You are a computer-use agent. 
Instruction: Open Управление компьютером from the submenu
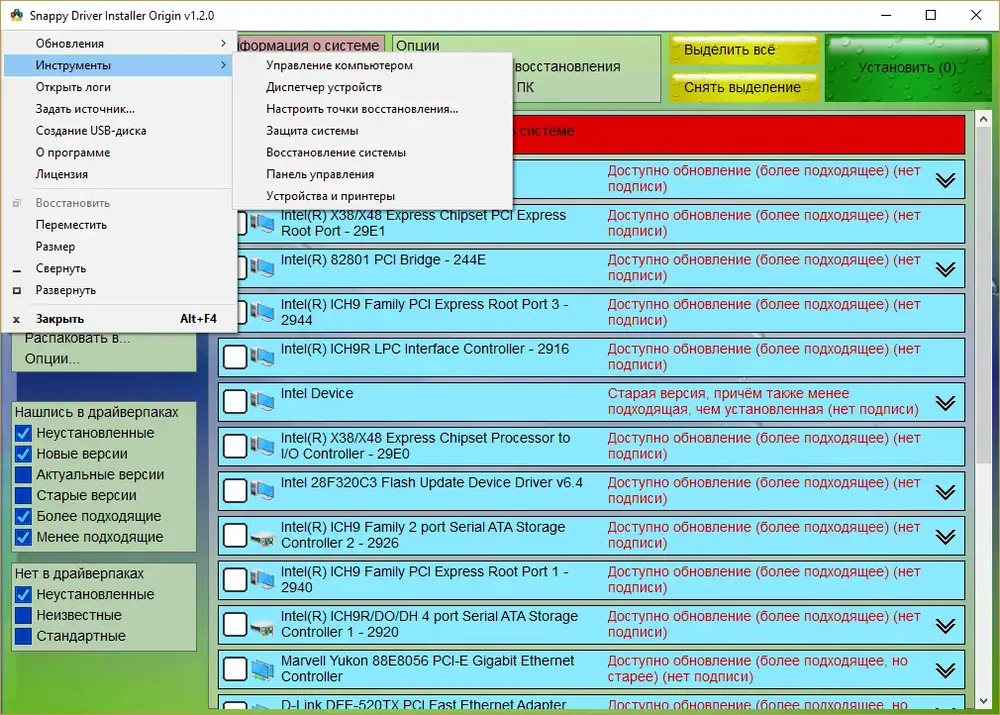(x=372, y=65)
